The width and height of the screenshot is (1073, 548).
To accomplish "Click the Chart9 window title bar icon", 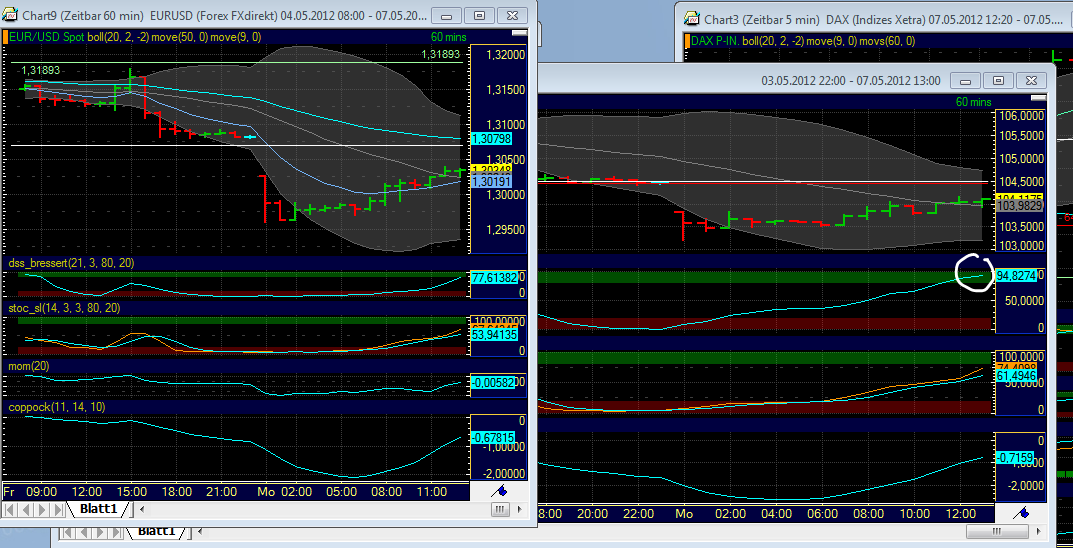I will pyautogui.click(x=11, y=14).
